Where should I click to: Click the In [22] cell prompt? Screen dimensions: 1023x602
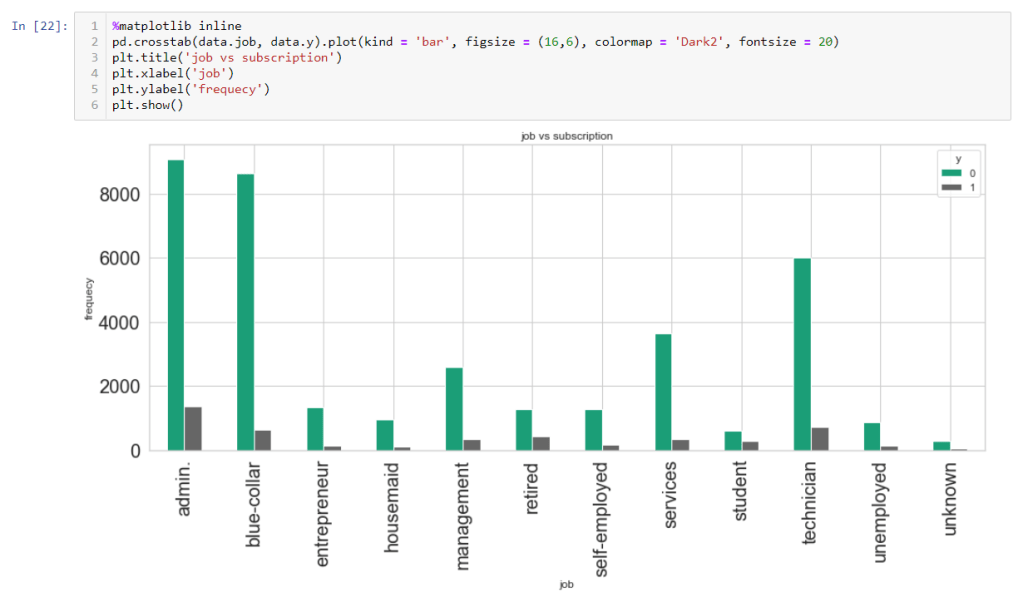pos(39,25)
